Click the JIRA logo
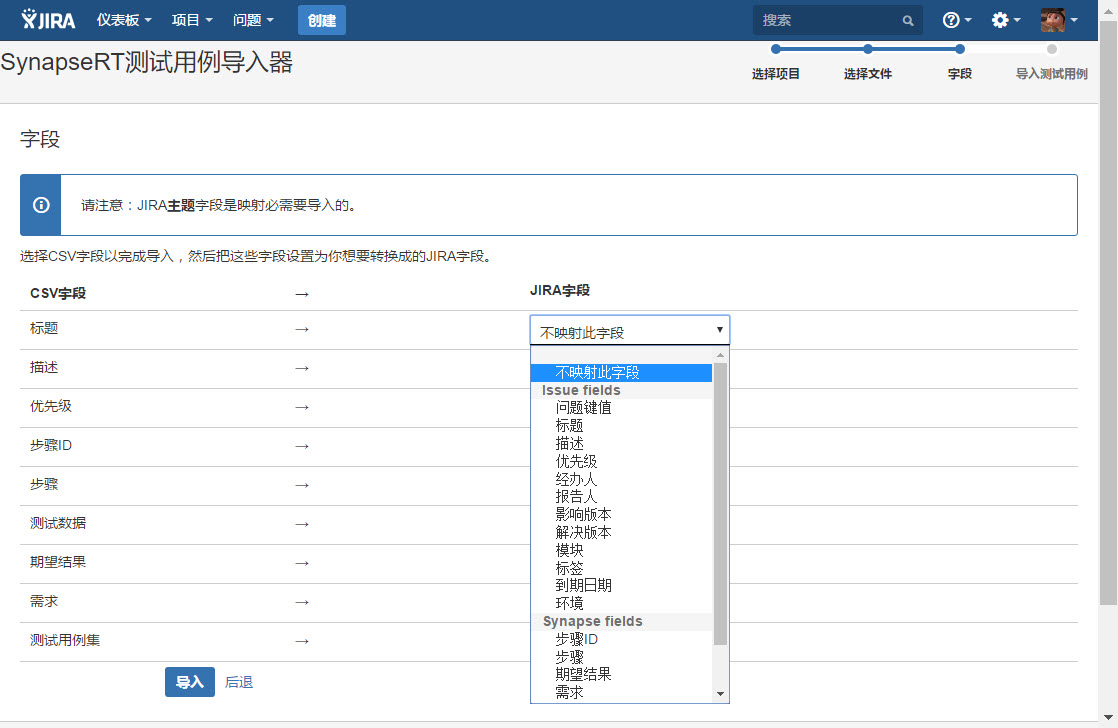 coord(48,20)
